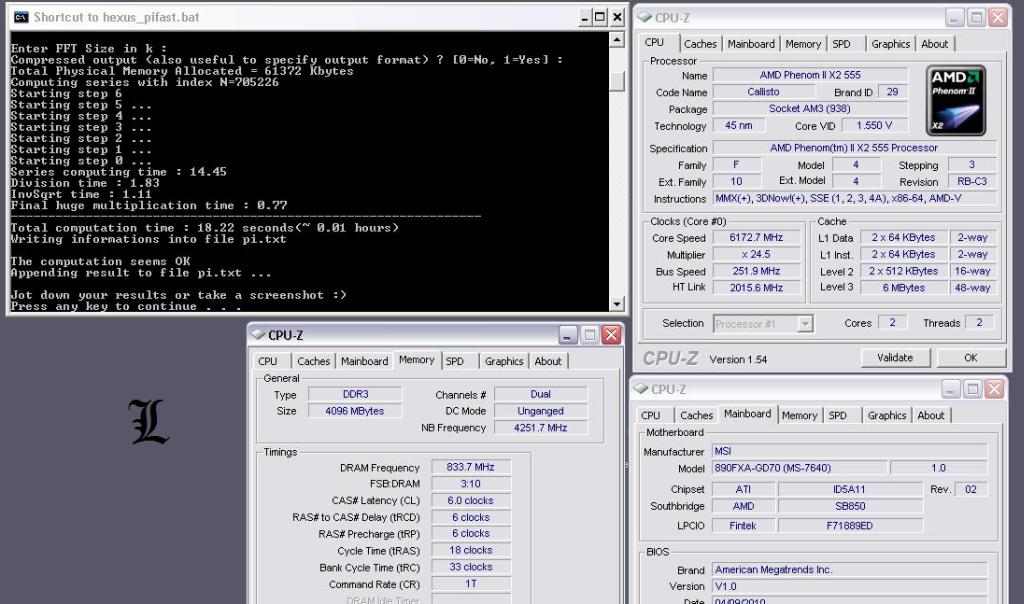Image resolution: width=1024 pixels, height=604 pixels.
Task: Select About tab in the processor info window
Action: (935, 44)
